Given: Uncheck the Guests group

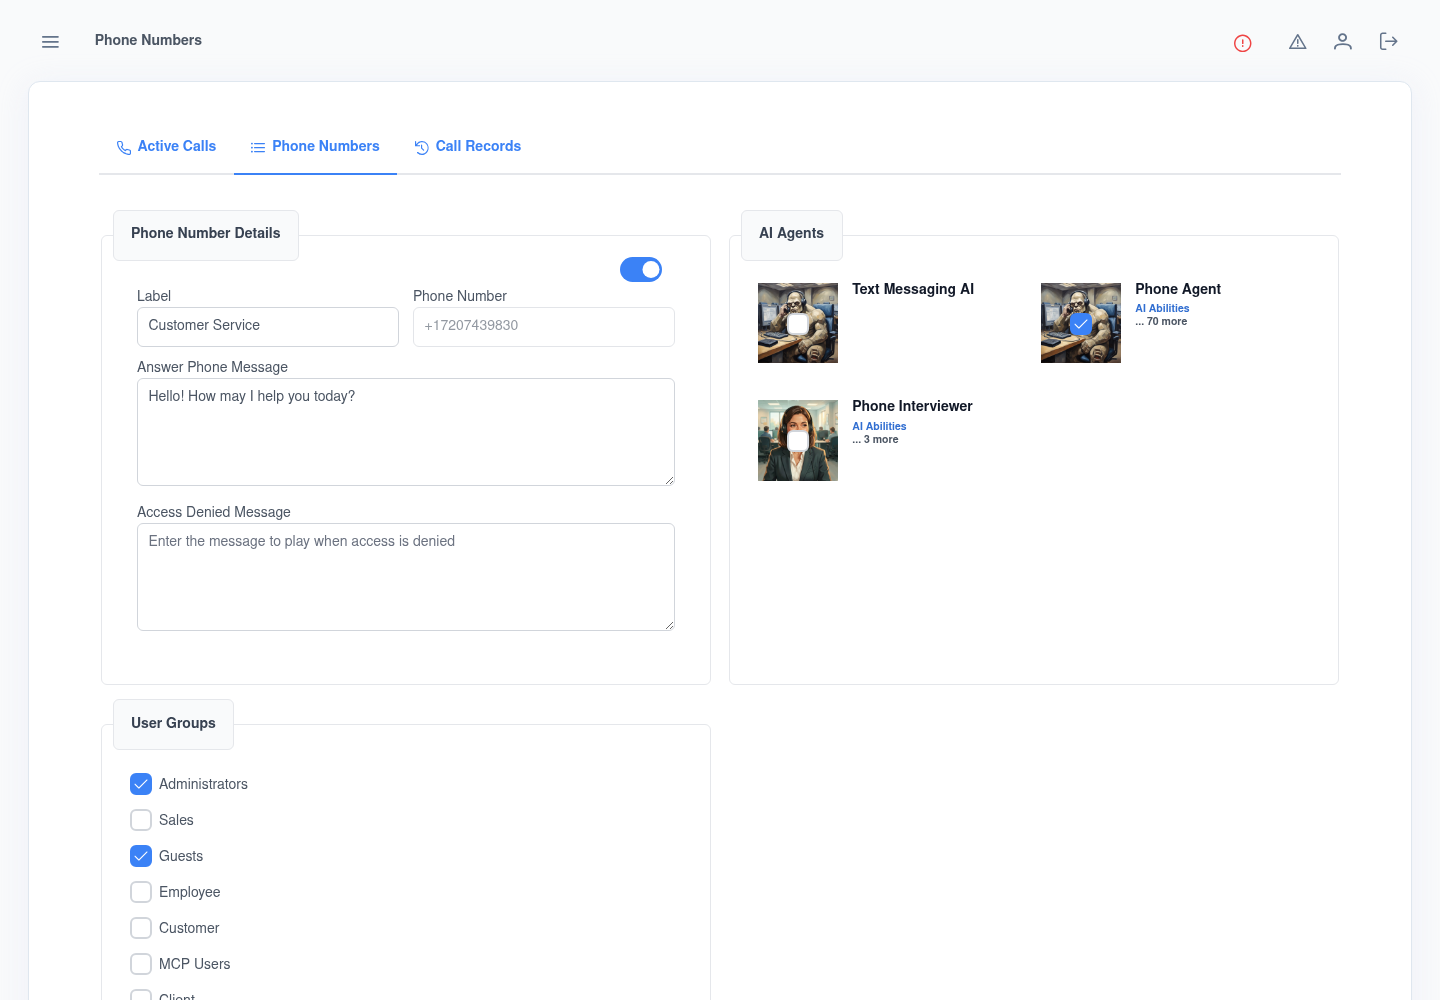Looking at the screenshot, I should pos(141,856).
